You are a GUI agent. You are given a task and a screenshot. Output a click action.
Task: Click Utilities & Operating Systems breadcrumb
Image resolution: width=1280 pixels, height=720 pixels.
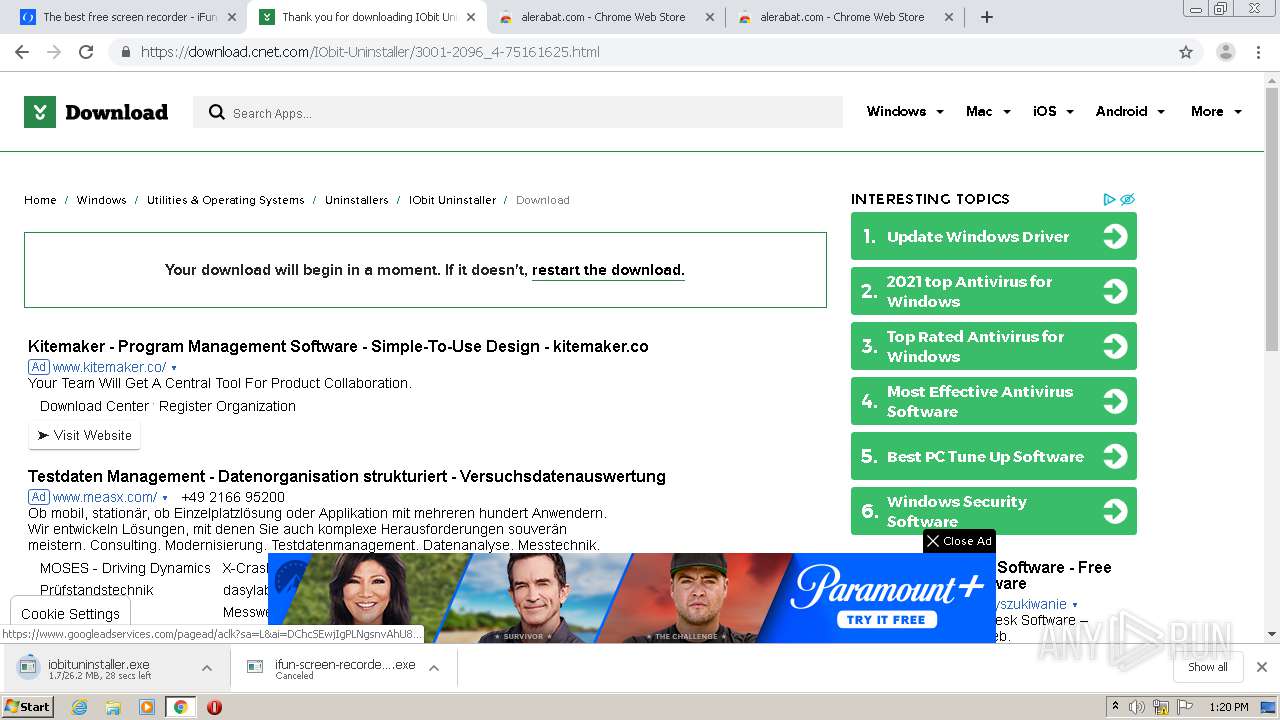225,200
